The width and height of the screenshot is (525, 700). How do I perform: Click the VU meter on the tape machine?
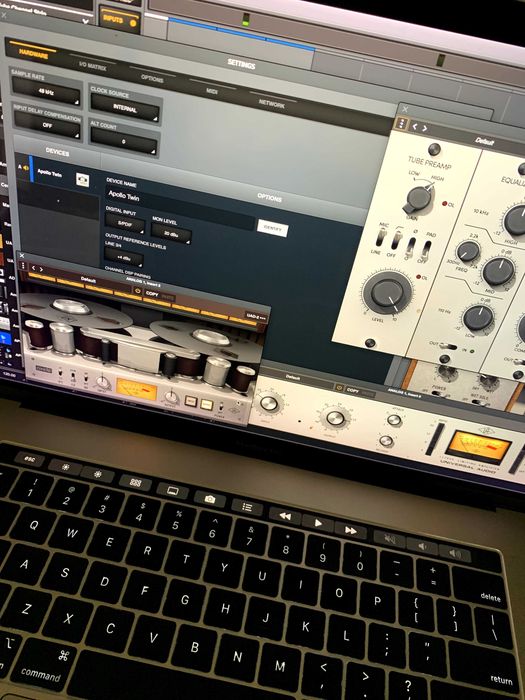click(x=137, y=389)
